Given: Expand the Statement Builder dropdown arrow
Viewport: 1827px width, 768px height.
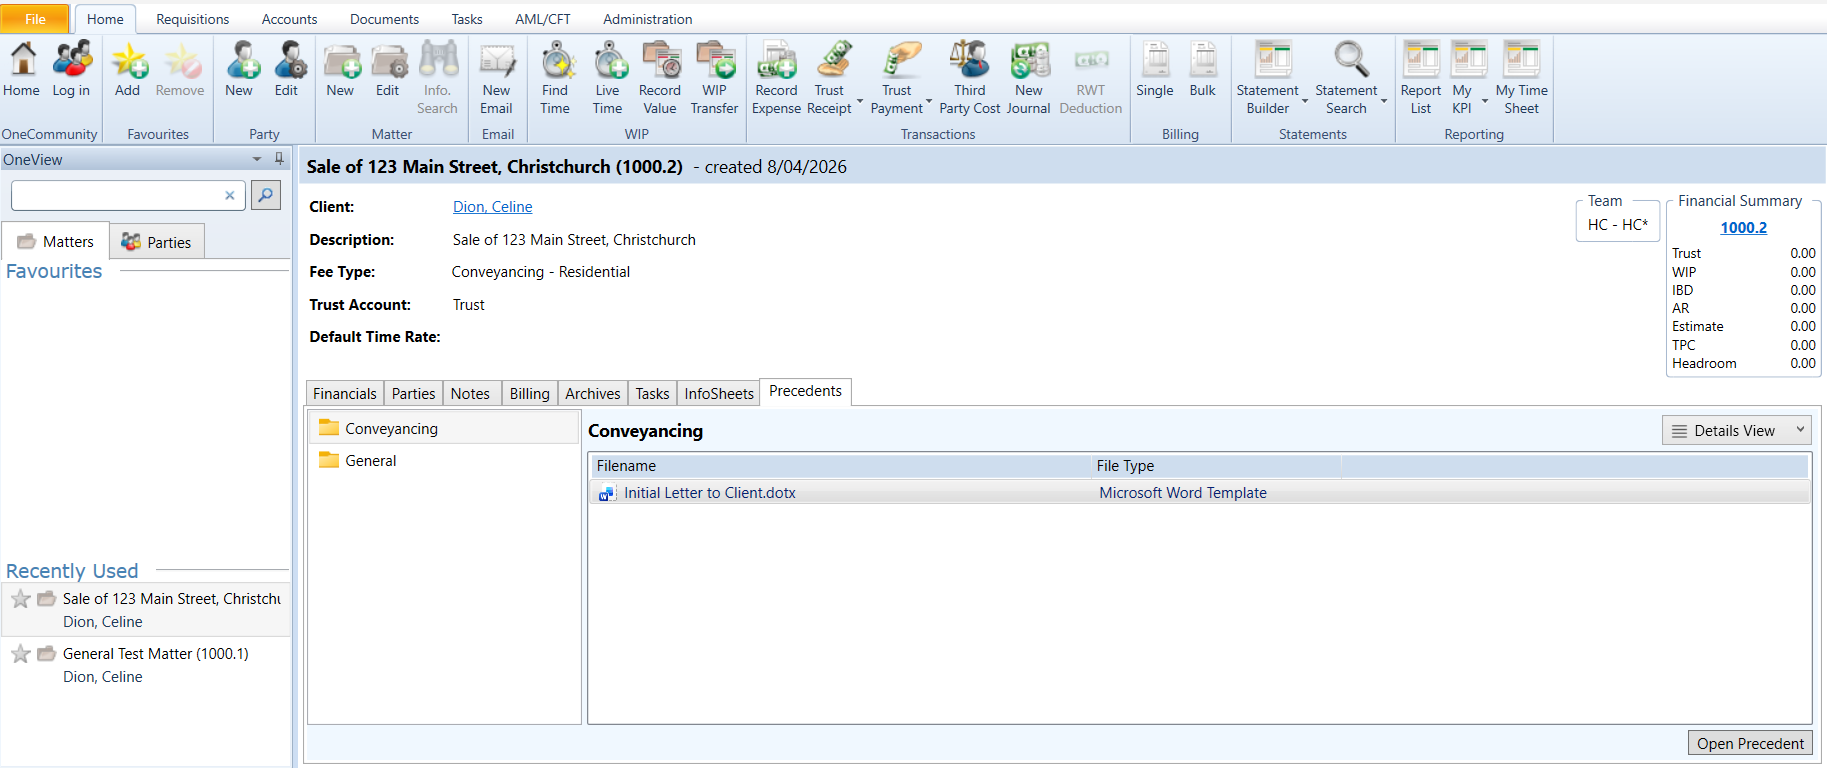Looking at the screenshot, I should (x=1305, y=101).
